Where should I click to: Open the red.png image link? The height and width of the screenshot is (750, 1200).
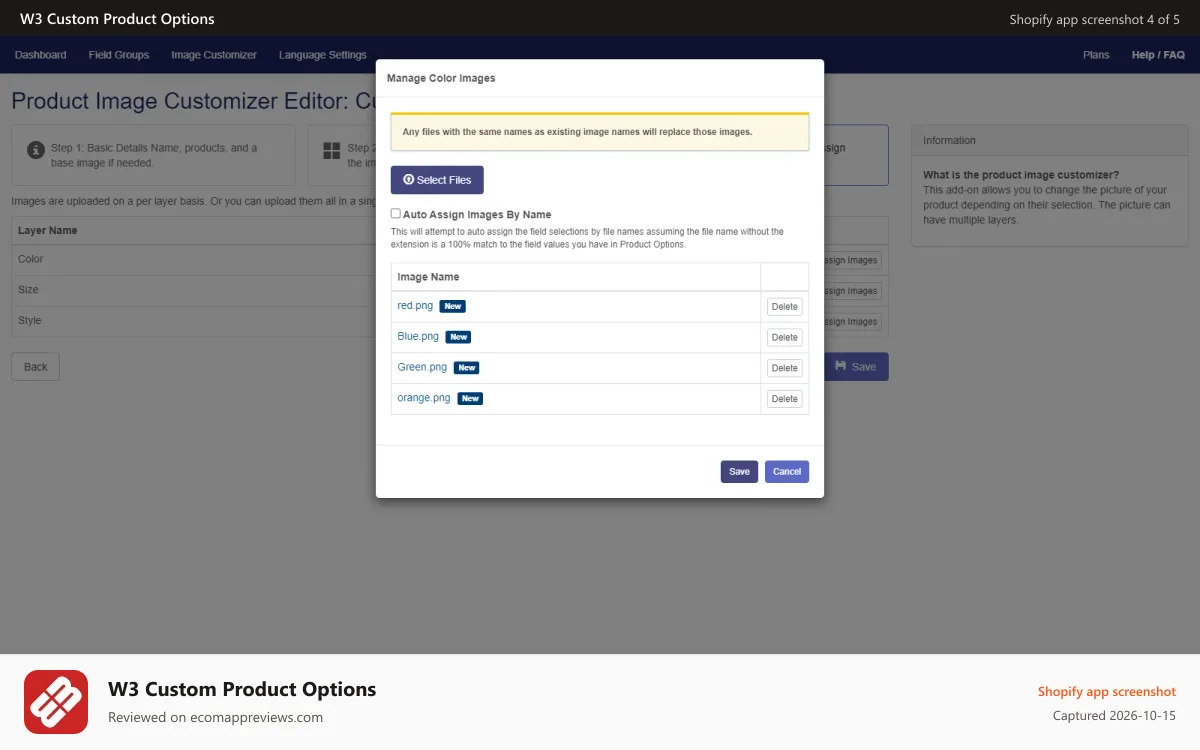tap(415, 306)
